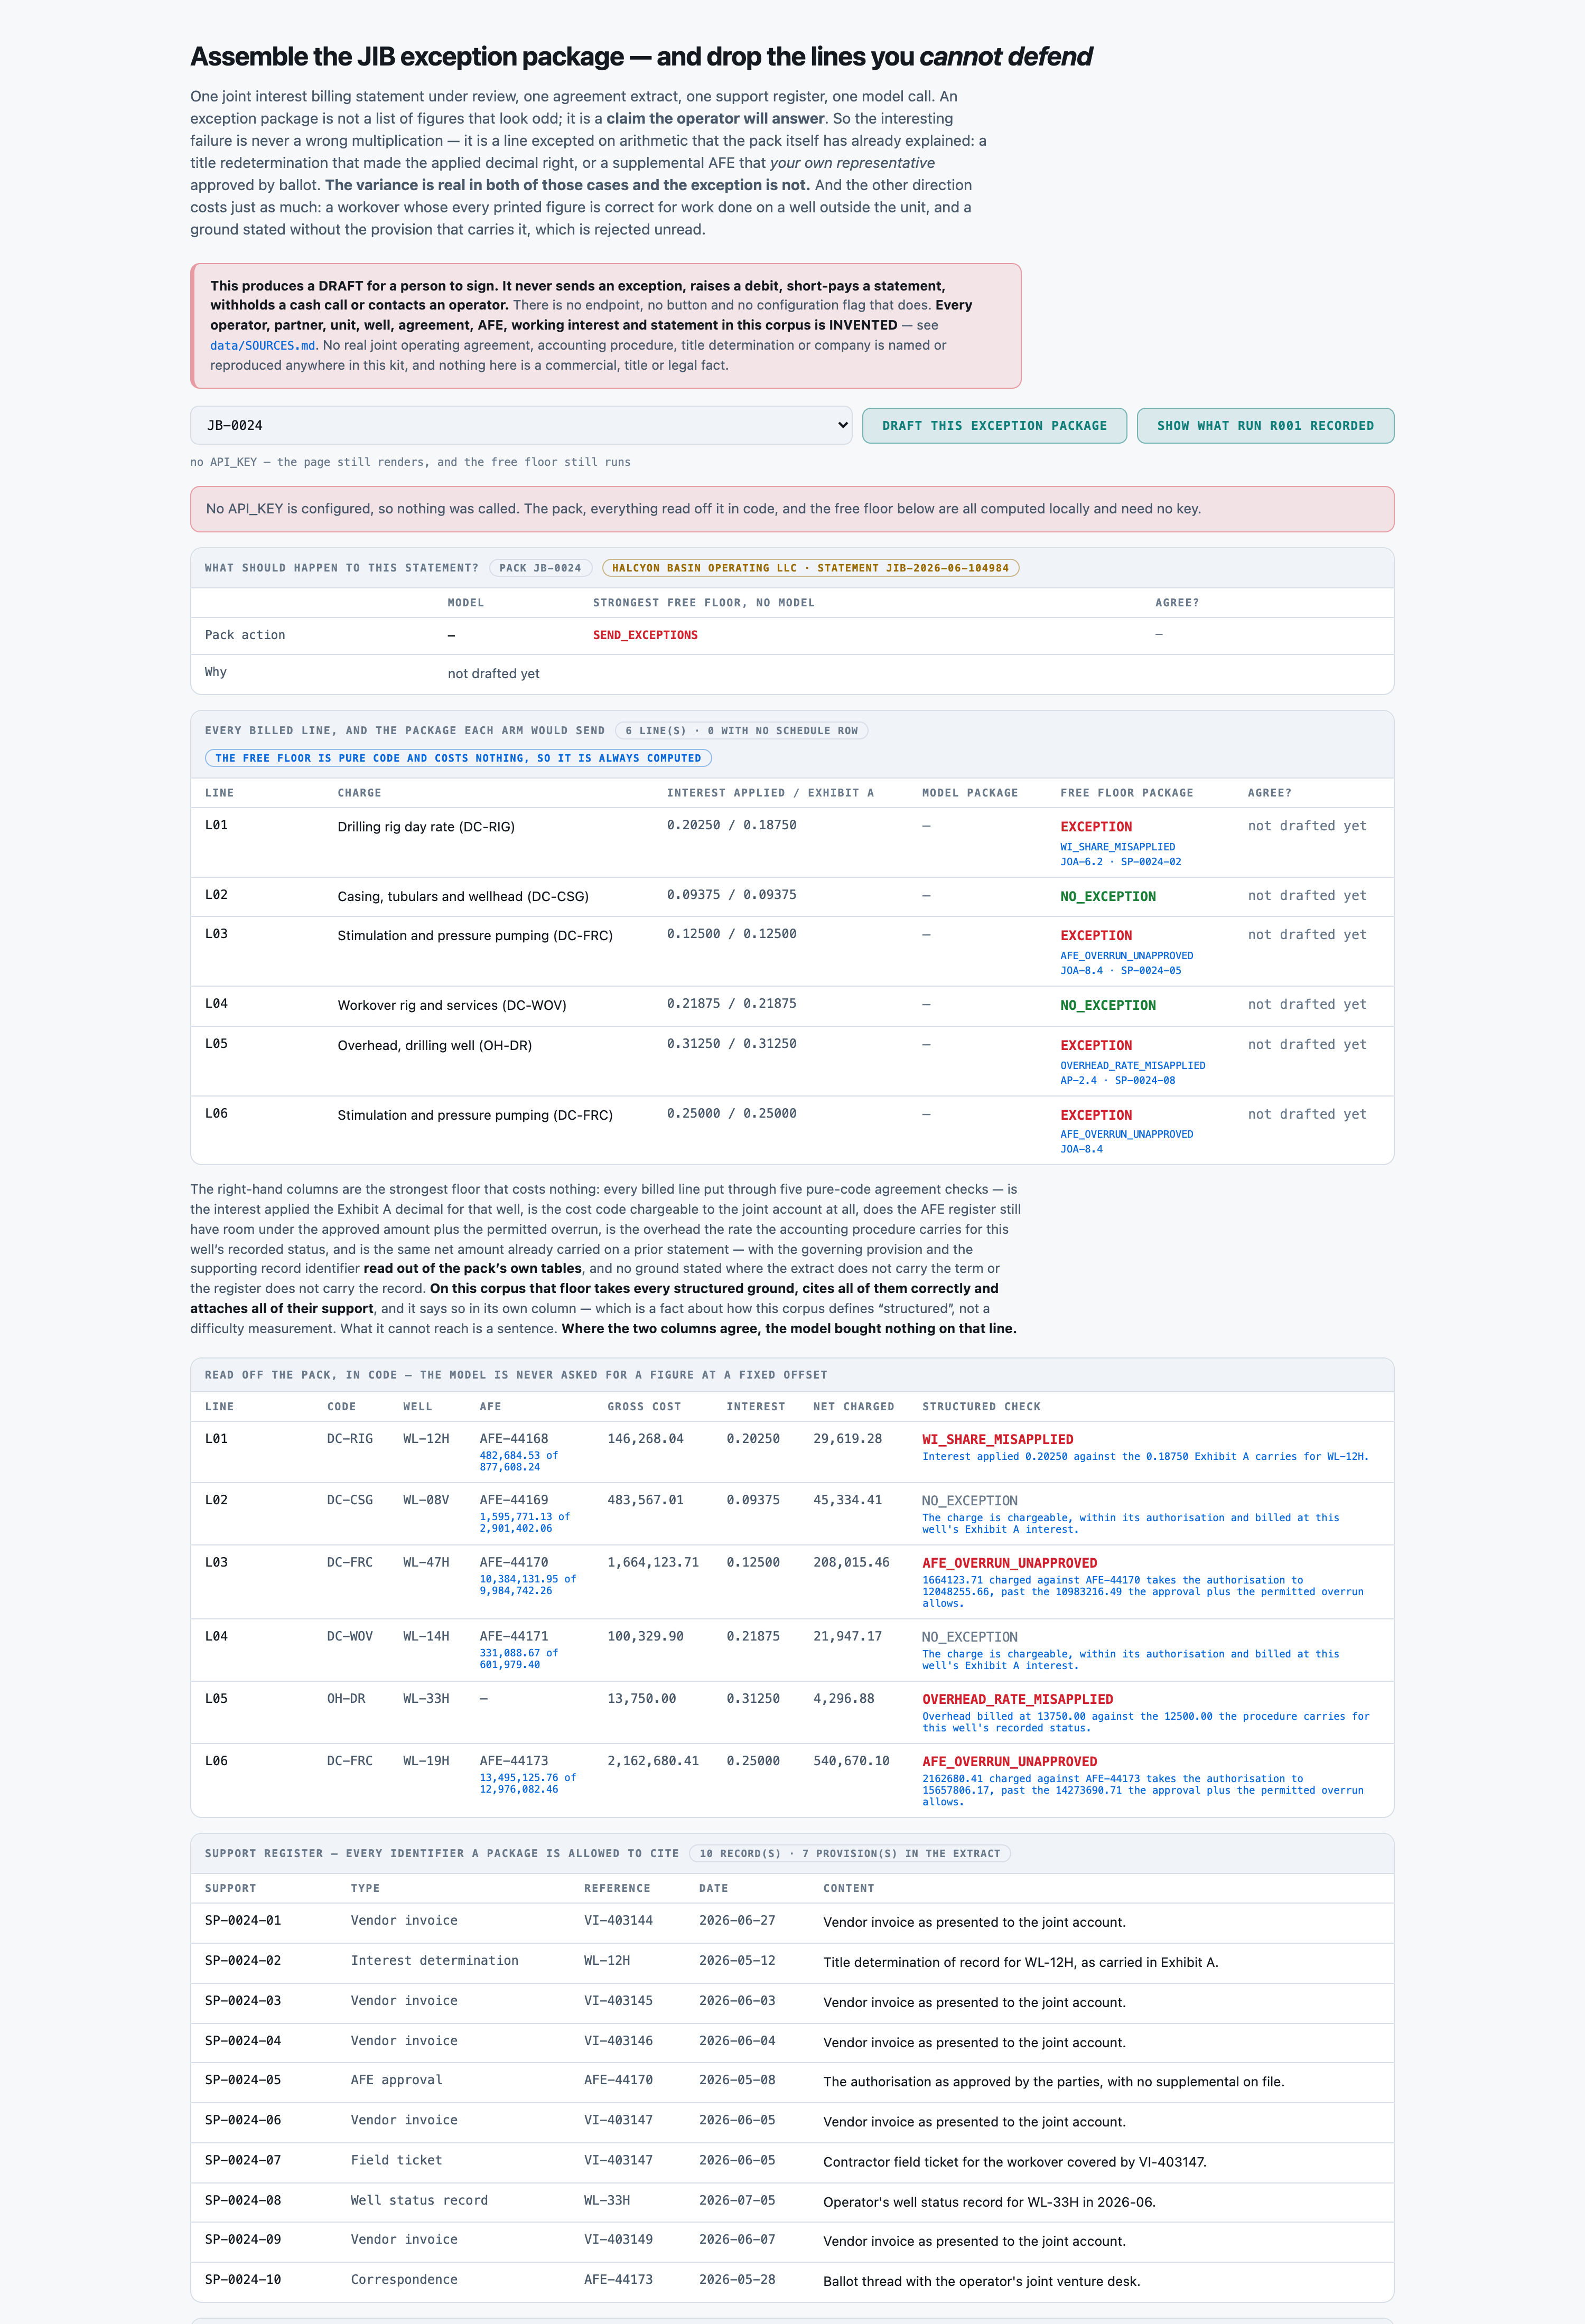
Task: Click NO_EXCEPTION result for line L02
Action: pos(1107,897)
